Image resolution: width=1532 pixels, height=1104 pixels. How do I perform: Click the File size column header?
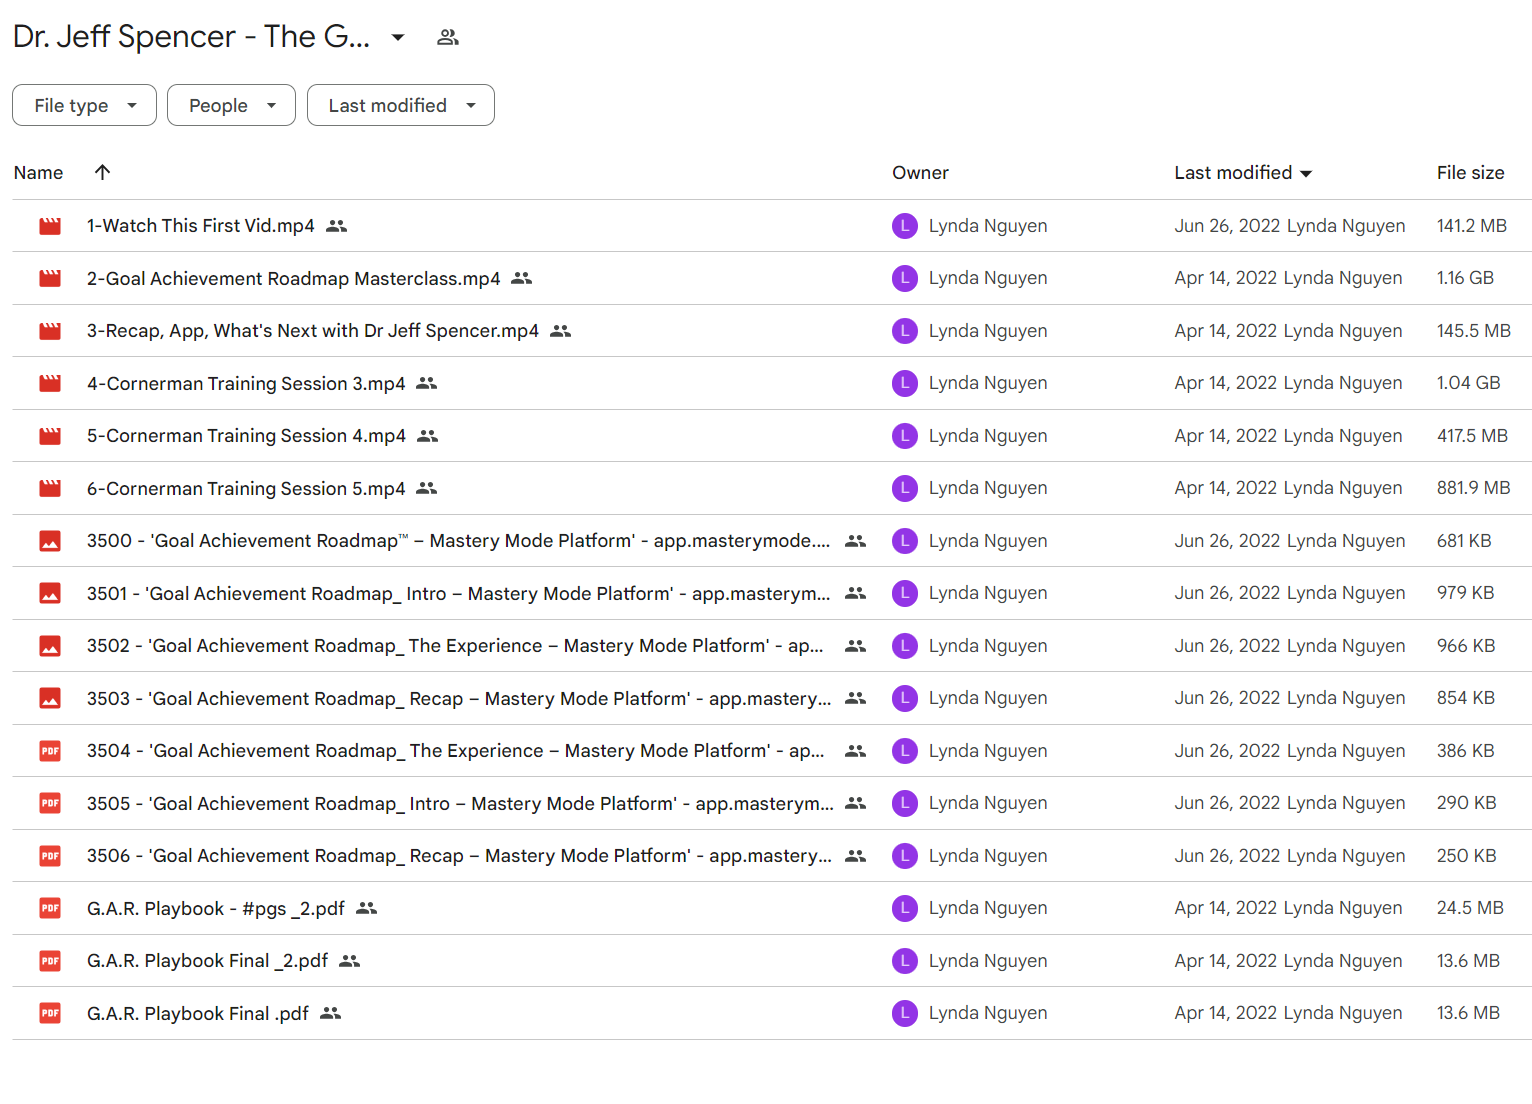1470,173
